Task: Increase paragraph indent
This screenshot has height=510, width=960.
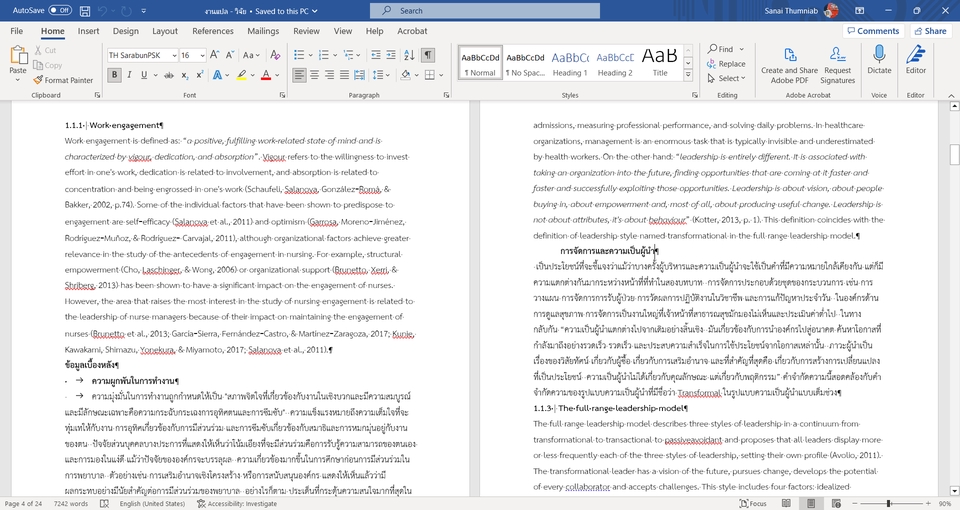Action: tap(391, 55)
